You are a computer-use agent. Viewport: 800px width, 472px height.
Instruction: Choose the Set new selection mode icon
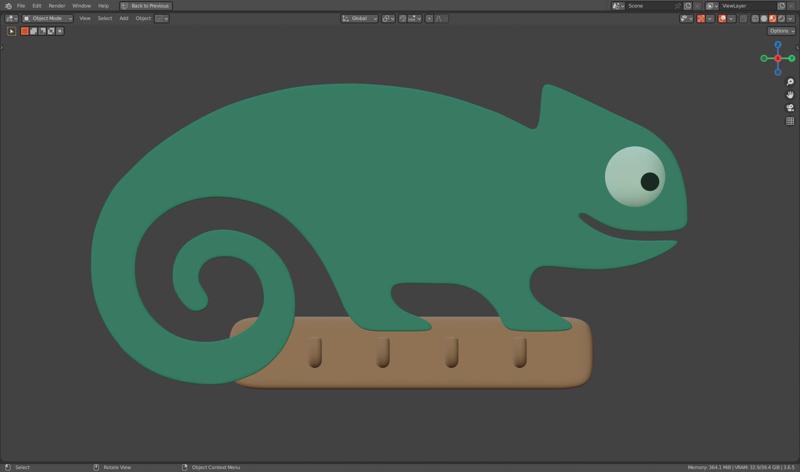click(24, 31)
